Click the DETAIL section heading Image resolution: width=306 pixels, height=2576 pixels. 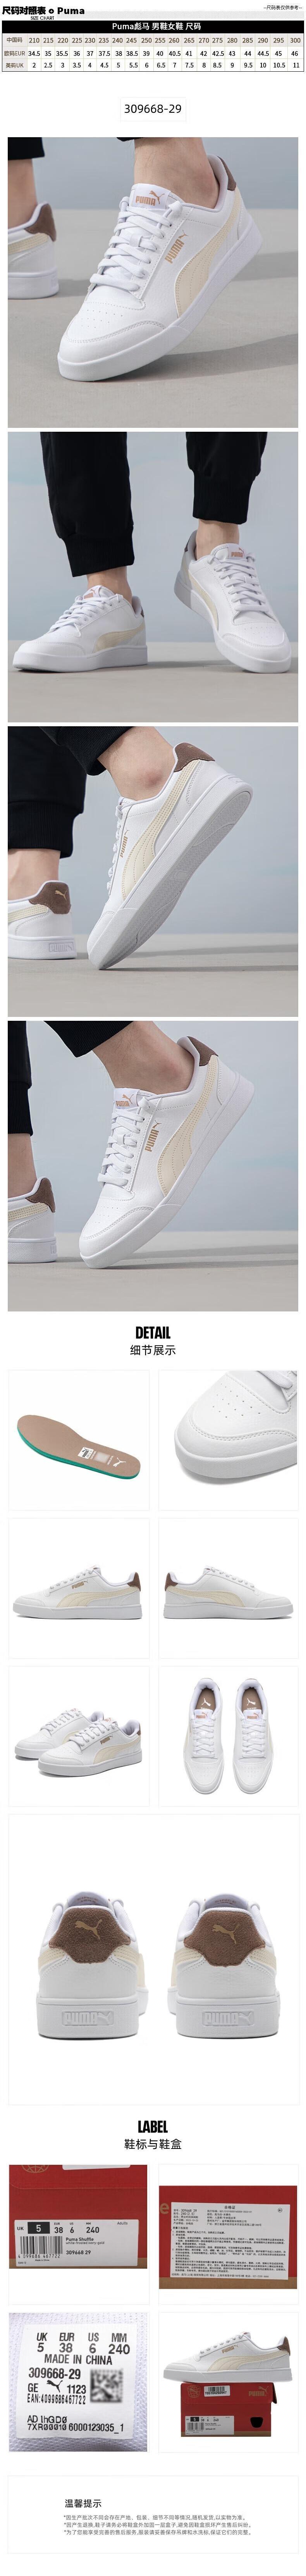pyautogui.click(x=153, y=1332)
